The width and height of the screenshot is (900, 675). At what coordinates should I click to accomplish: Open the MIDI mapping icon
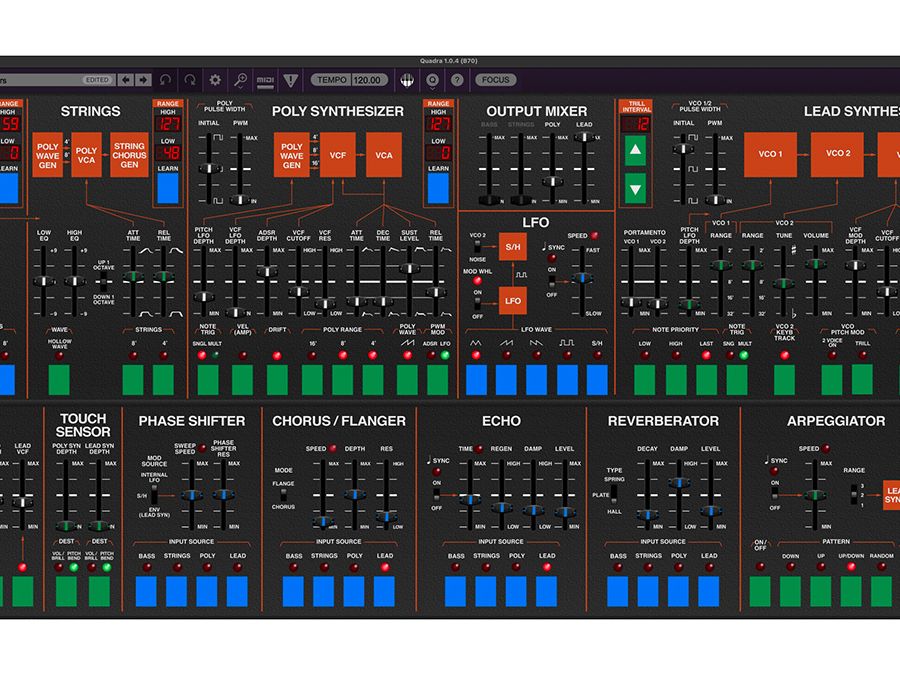point(265,80)
